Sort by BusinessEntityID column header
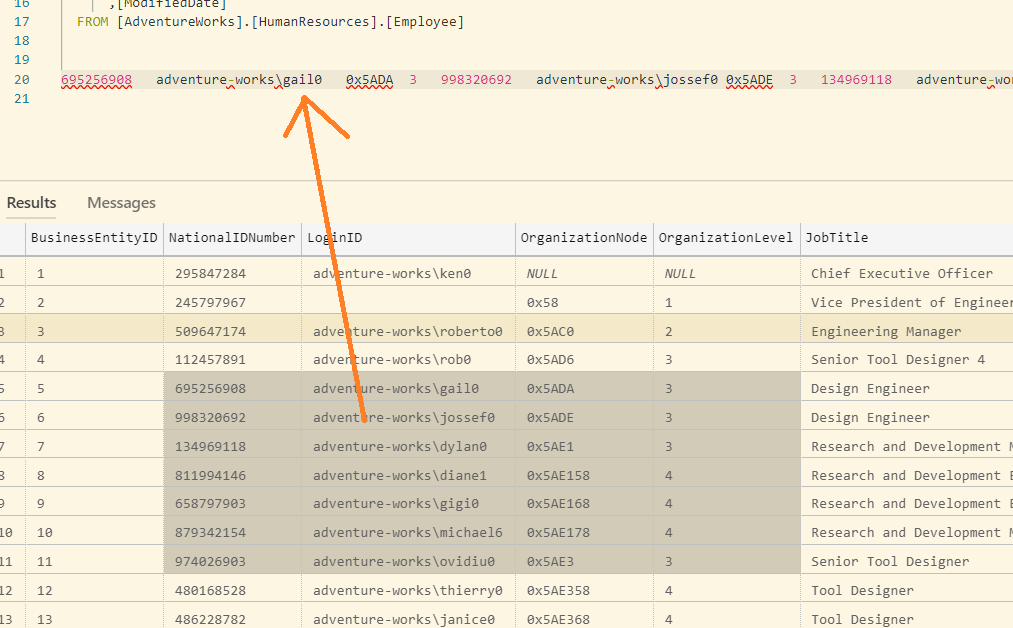This screenshot has width=1013, height=628. [94, 238]
